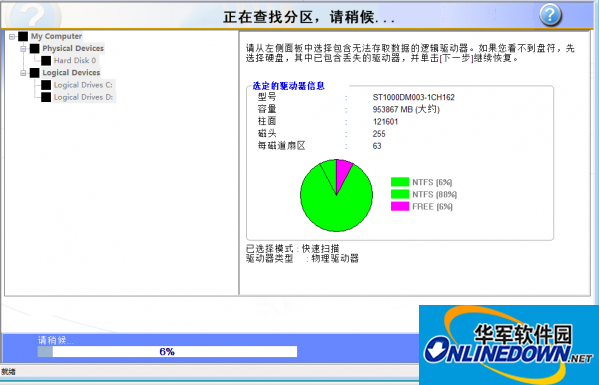This screenshot has width=599, height=385.
Task: Collapse the Logical Devices node
Action: pyautogui.click(x=24, y=73)
